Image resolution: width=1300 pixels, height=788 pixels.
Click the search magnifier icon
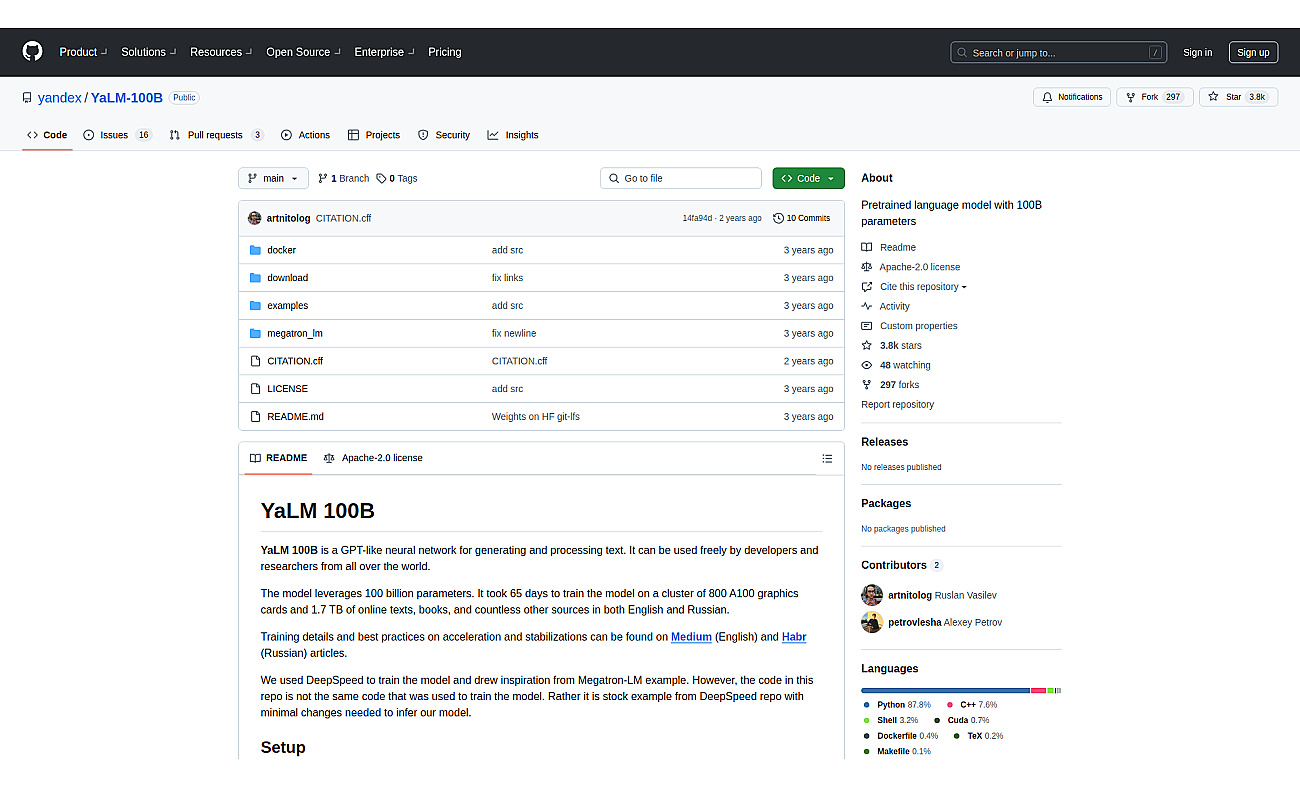pyautogui.click(x=962, y=53)
